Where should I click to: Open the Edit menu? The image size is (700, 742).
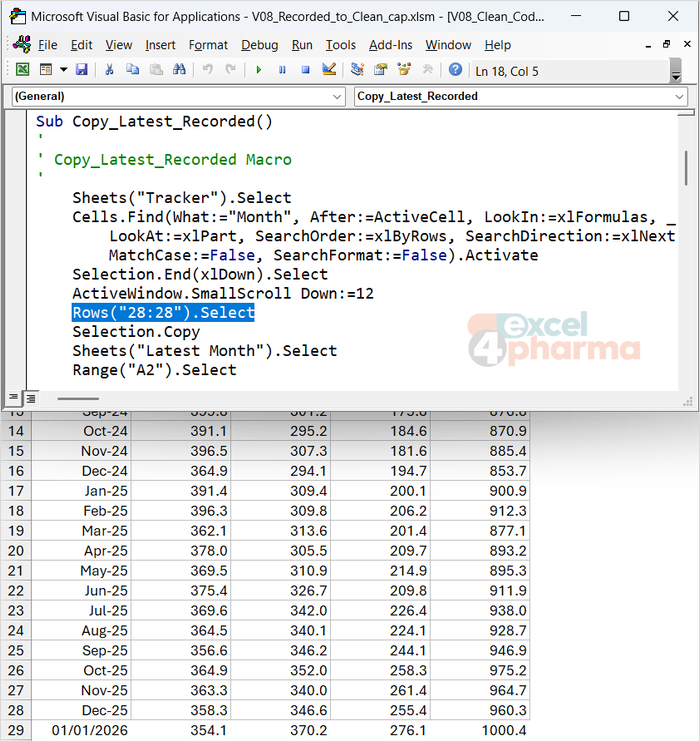tap(81, 45)
